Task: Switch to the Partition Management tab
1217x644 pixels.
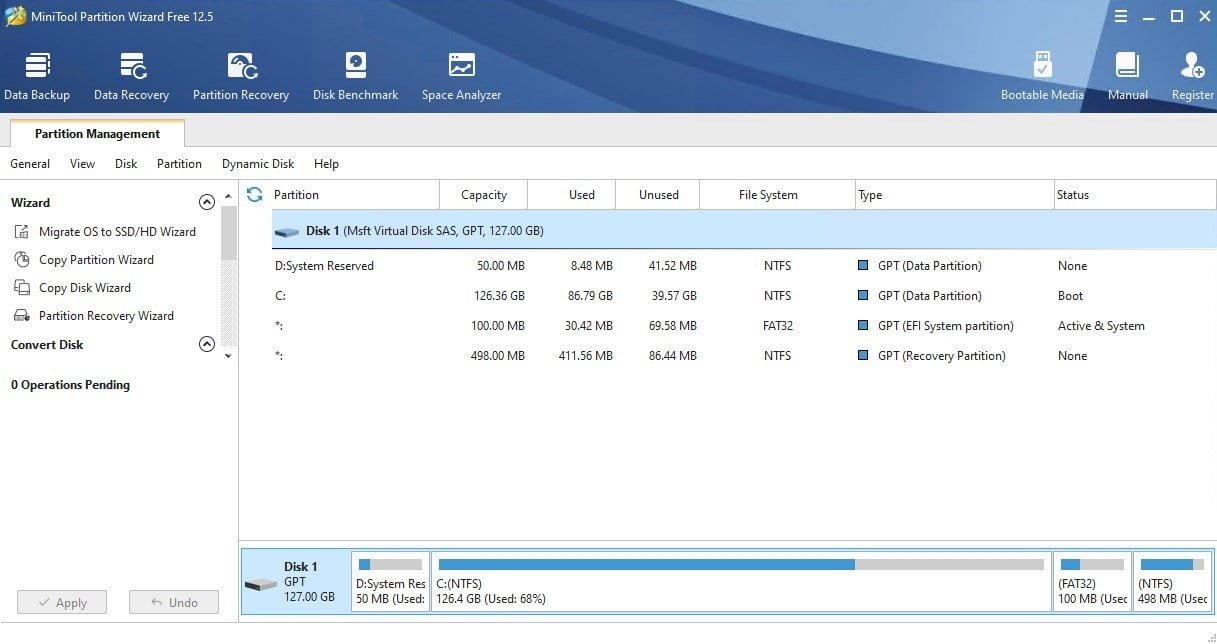Action: (x=96, y=133)
